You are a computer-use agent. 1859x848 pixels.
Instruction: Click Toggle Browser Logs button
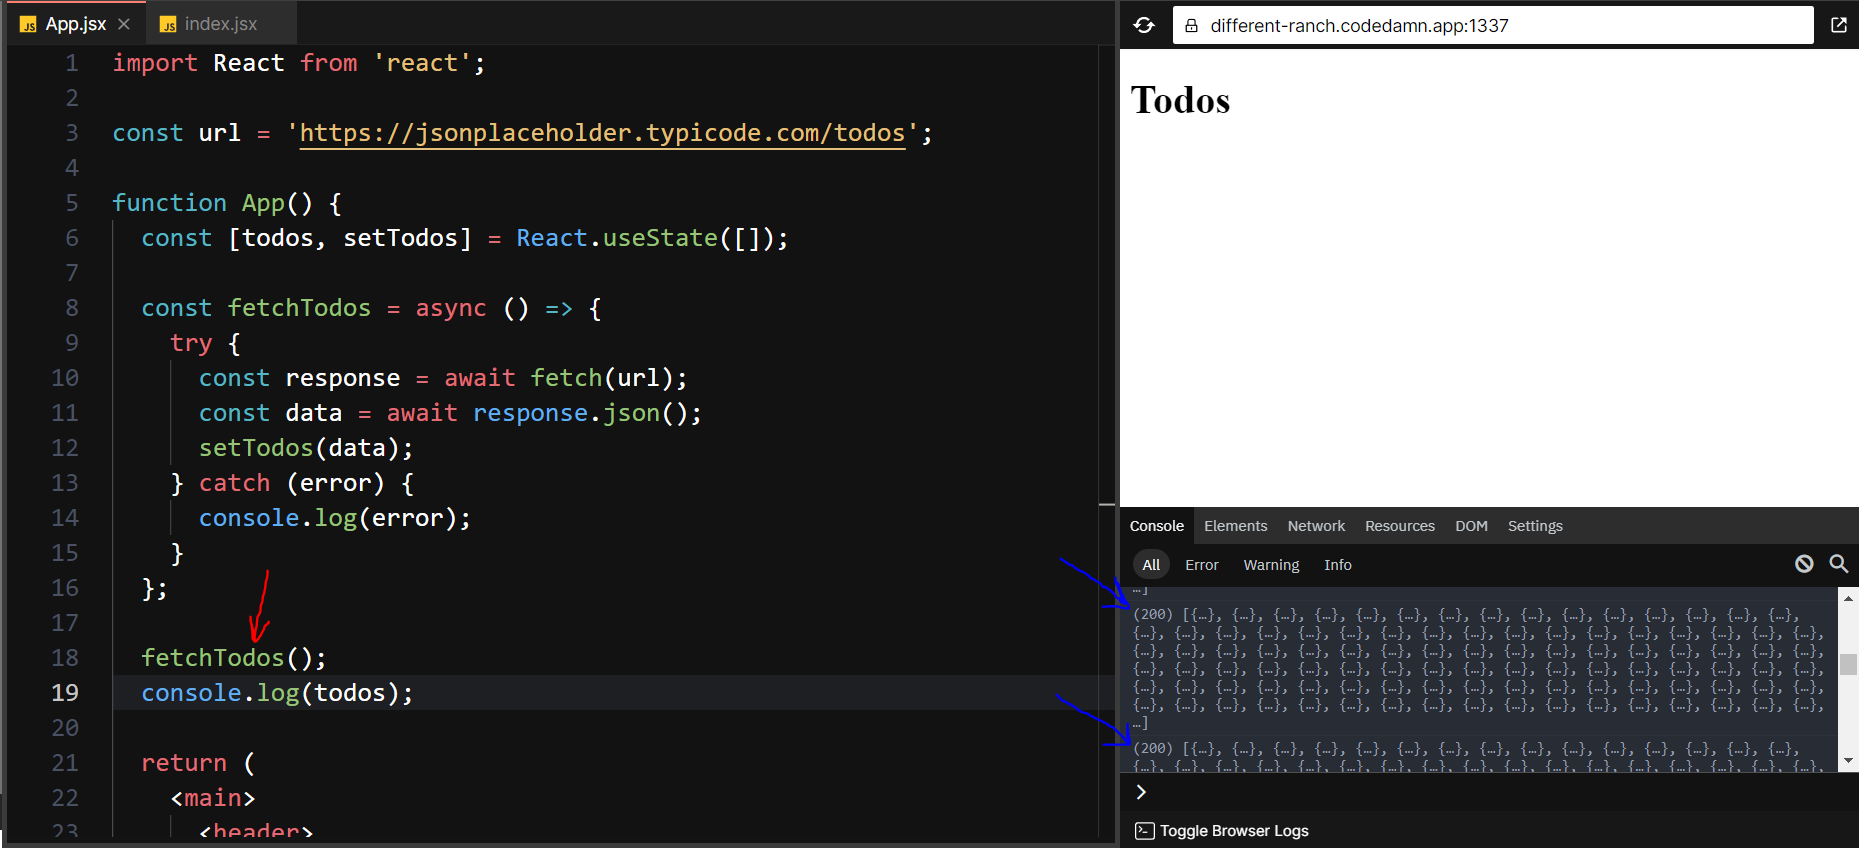[1233, 831]
